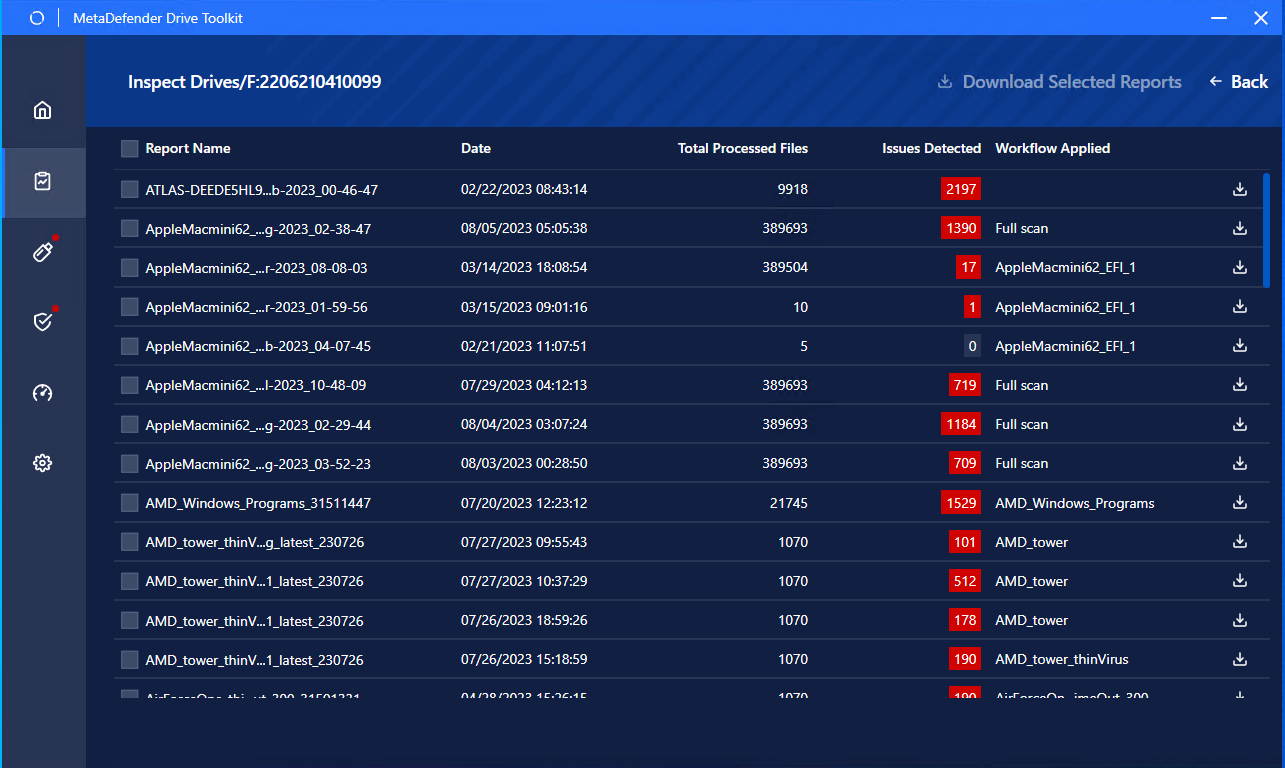The image size is (1285, 768).
Task: Click the 21745 processed files cell
Action: (789, 503)
